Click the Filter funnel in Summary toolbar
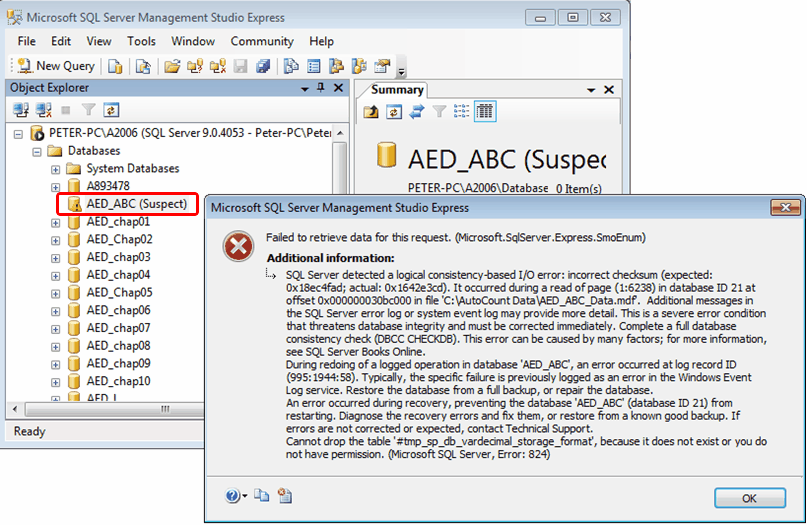 (439, 111)
